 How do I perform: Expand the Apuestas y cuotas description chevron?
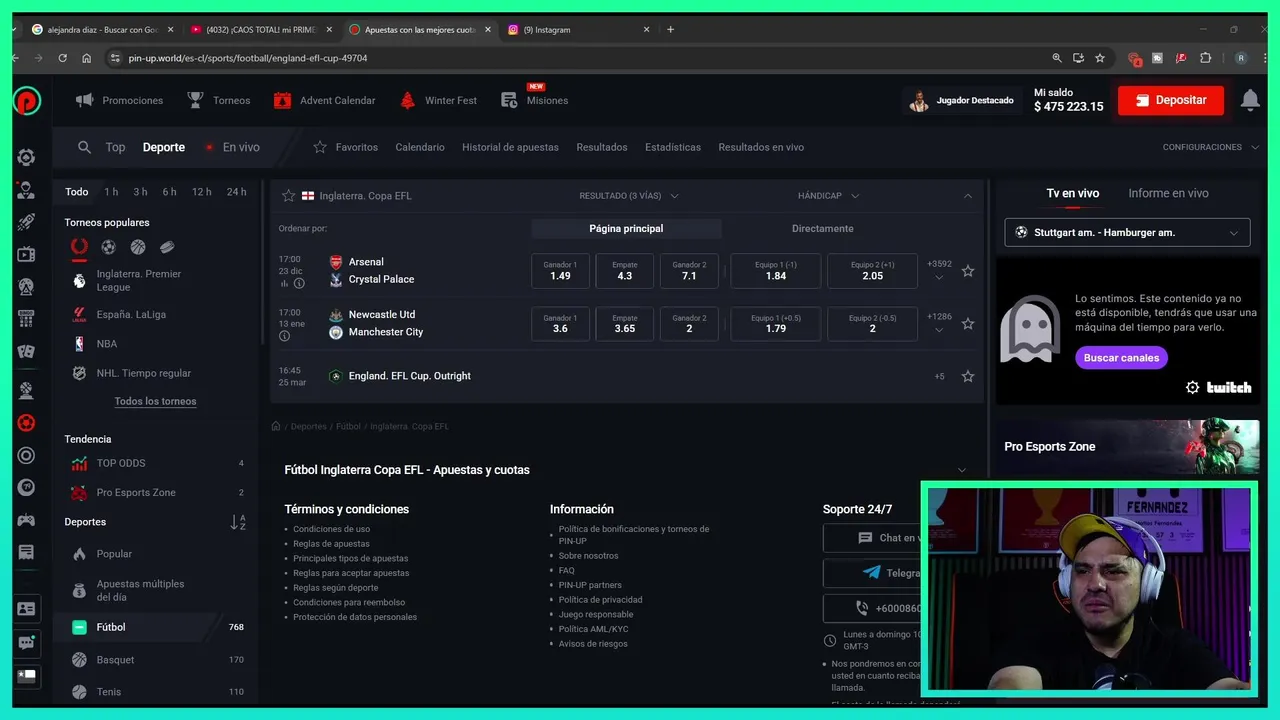coord(962,470)
